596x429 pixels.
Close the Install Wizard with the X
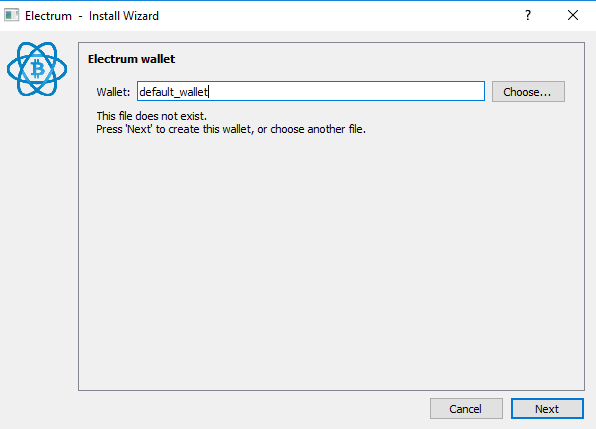pyautogui.click(x=573, y=16)
